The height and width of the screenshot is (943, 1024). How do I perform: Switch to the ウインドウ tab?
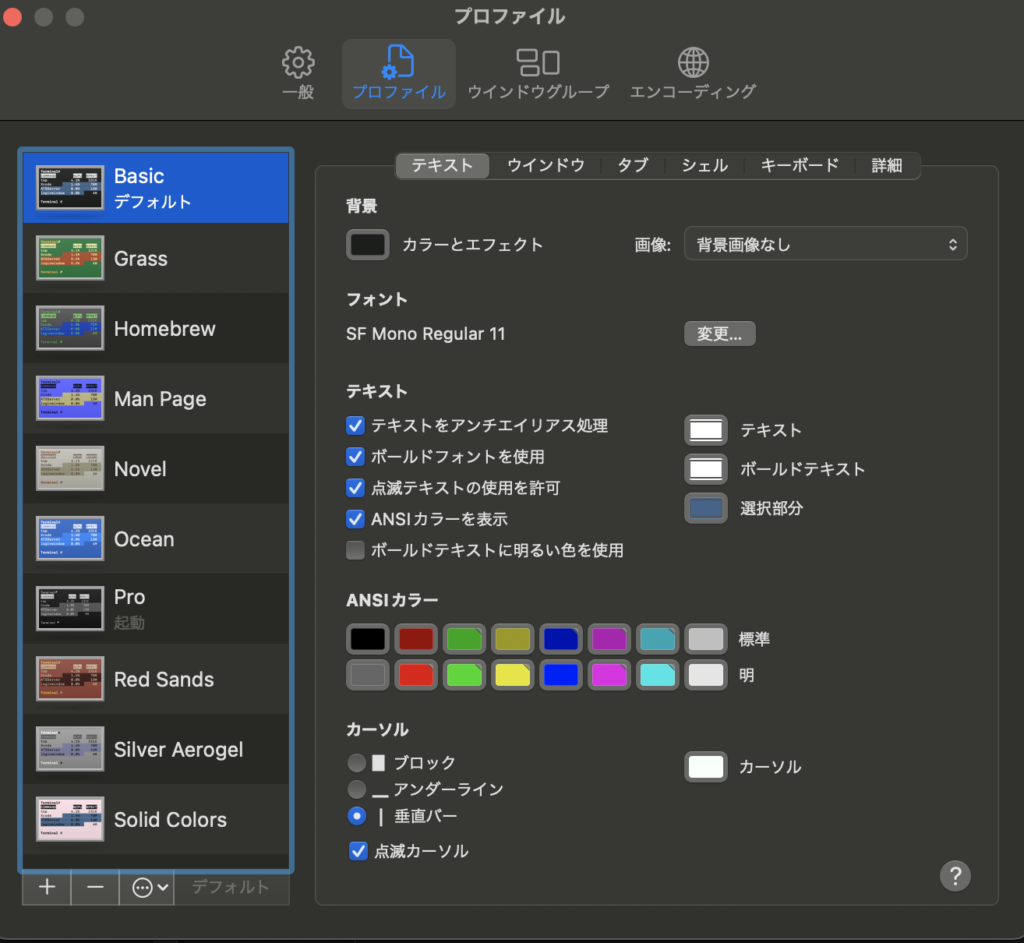(546, 165)
